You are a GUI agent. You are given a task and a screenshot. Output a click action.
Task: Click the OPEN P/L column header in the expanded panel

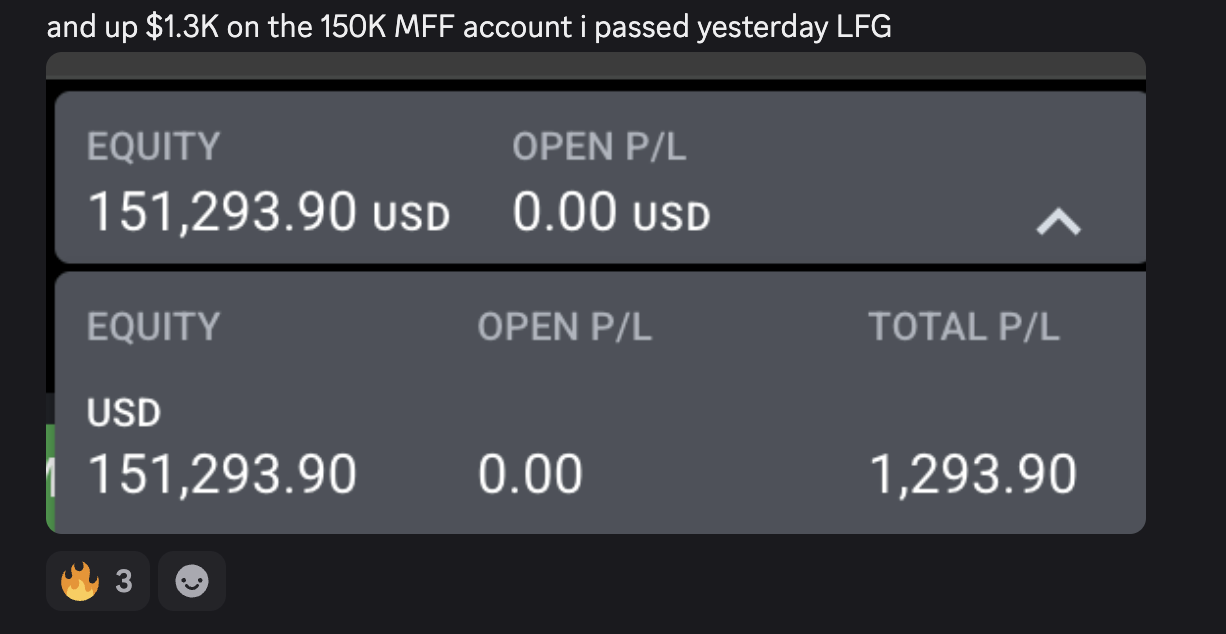tap(564, 327)
